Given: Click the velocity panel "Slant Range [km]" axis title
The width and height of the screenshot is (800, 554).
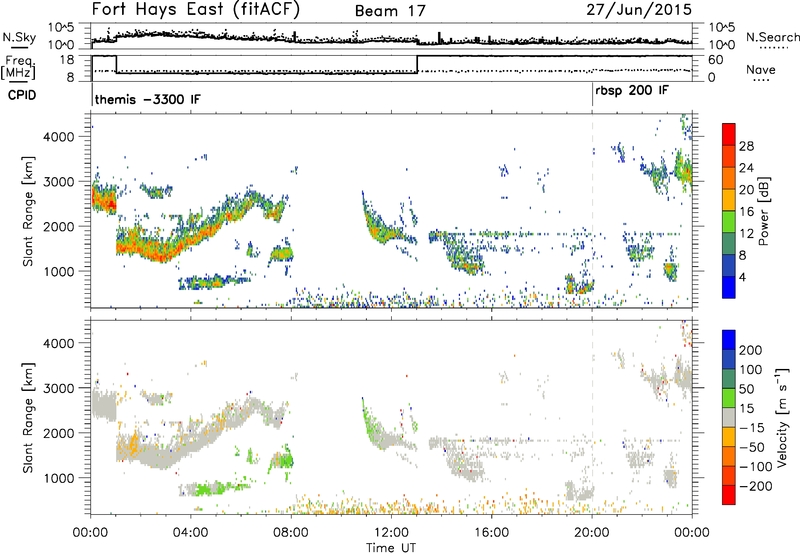Looking at the screenshot, I should [28, 417].
